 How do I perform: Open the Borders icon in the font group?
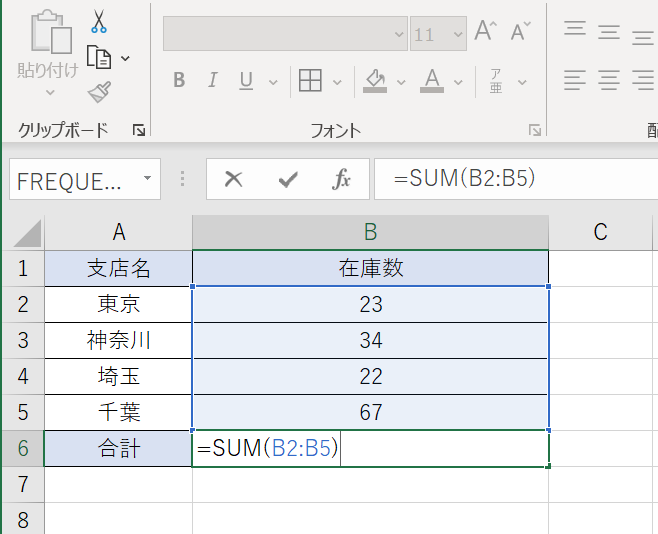(x=310, y=80)
